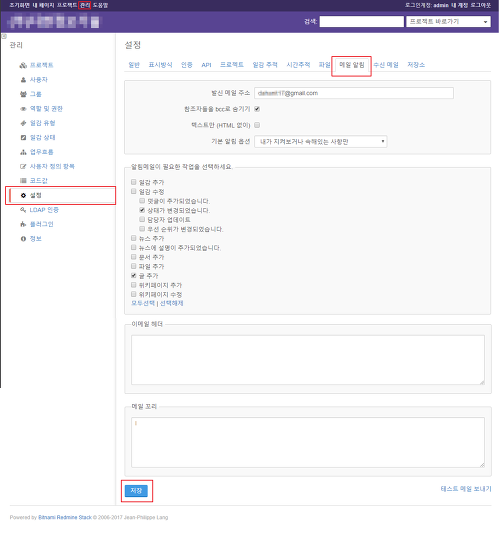
Task: Click the 프로젝트 icon in the admin sidebar
Action: point(23,65)
